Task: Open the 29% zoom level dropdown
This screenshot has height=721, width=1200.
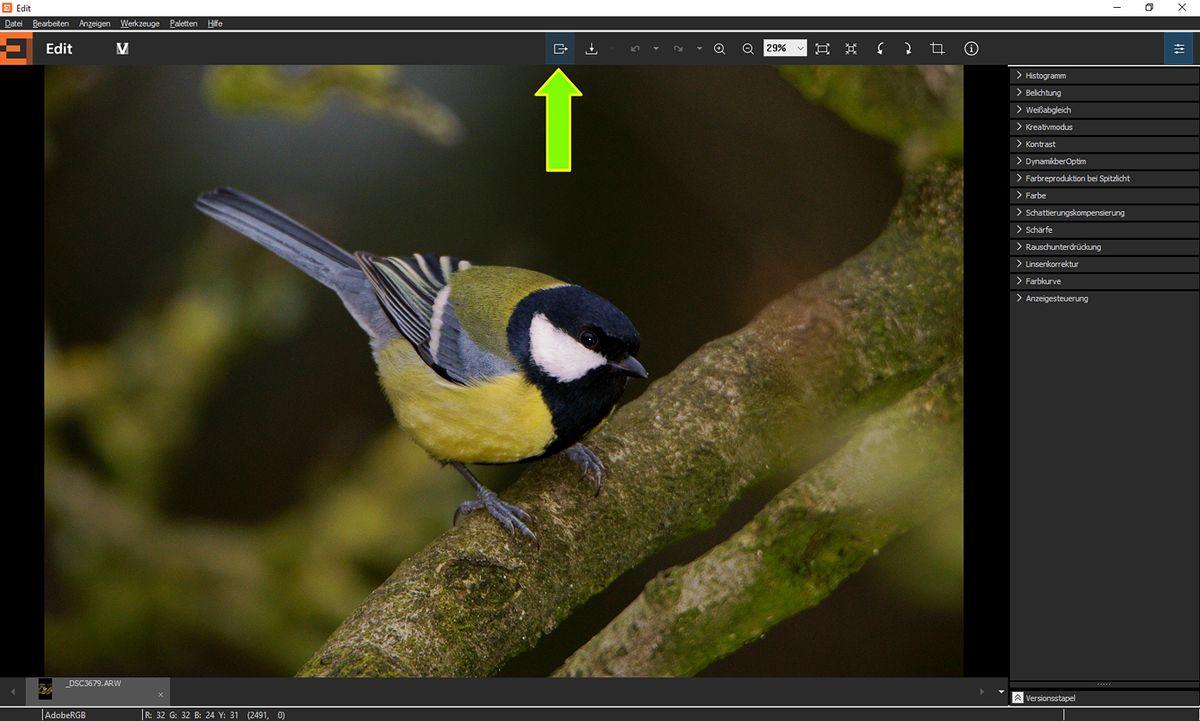Action: (x=800, y=49)
